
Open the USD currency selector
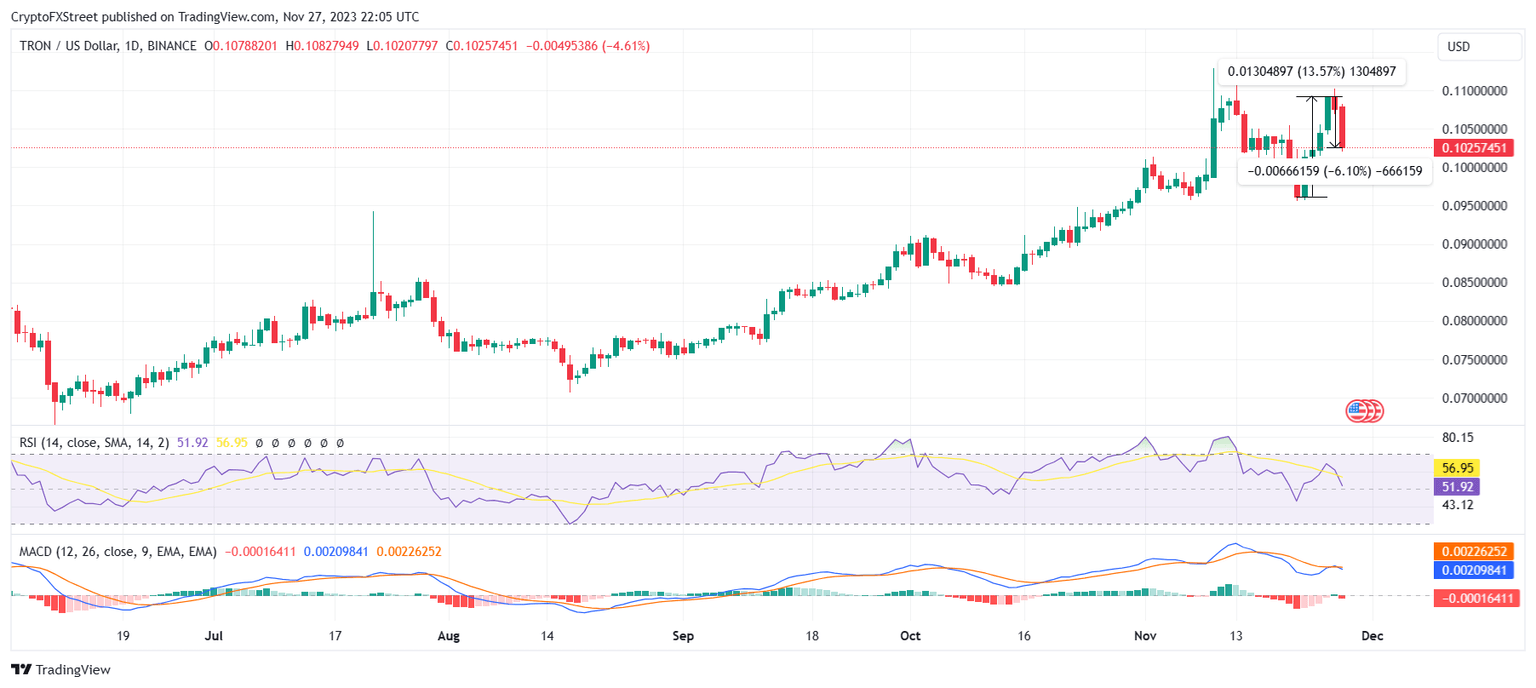coord(1479,45)
